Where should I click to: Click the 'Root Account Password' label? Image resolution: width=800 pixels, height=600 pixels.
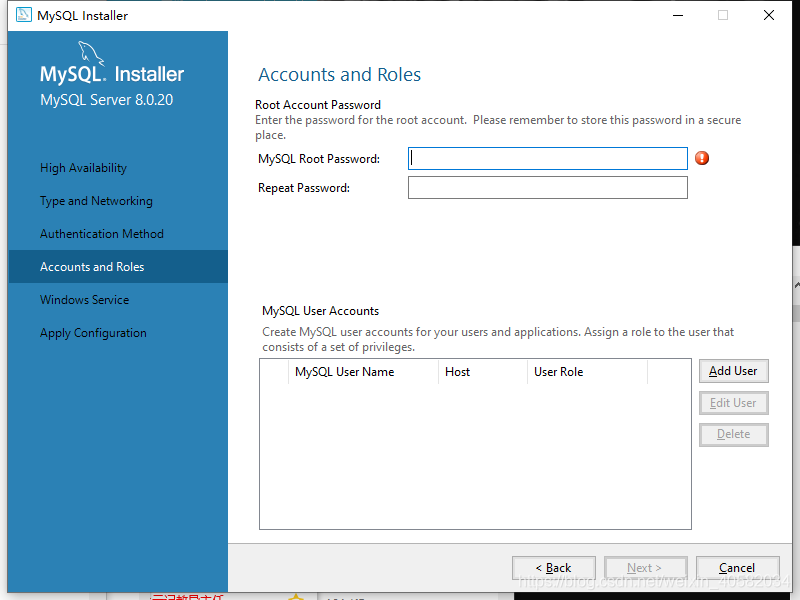tap(318, 105)
